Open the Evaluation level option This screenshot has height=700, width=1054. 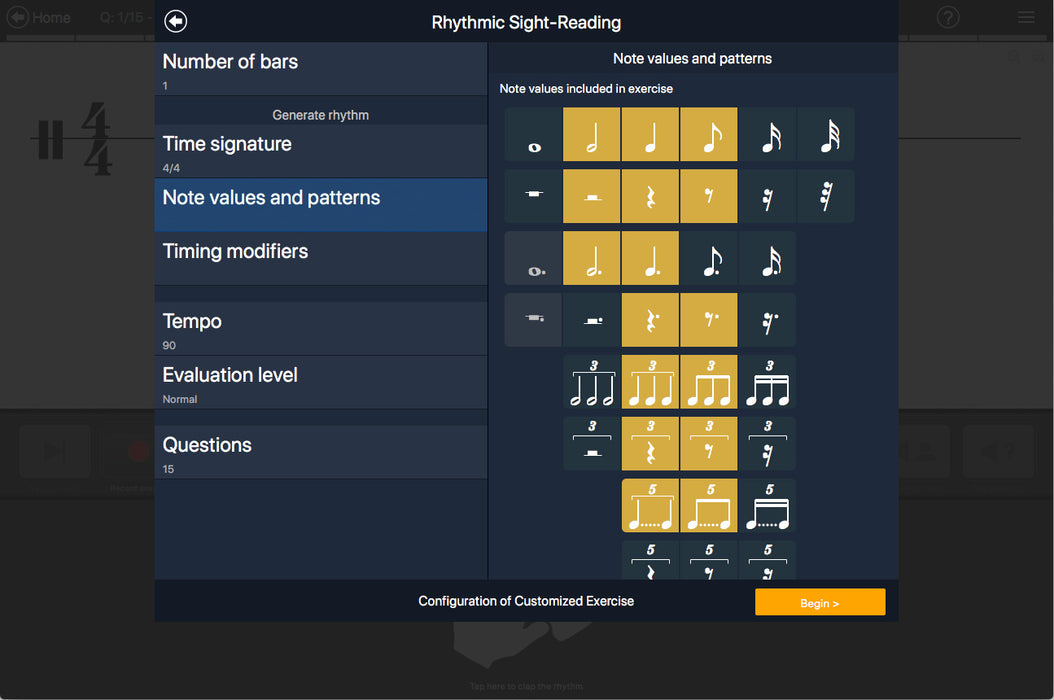320,383
